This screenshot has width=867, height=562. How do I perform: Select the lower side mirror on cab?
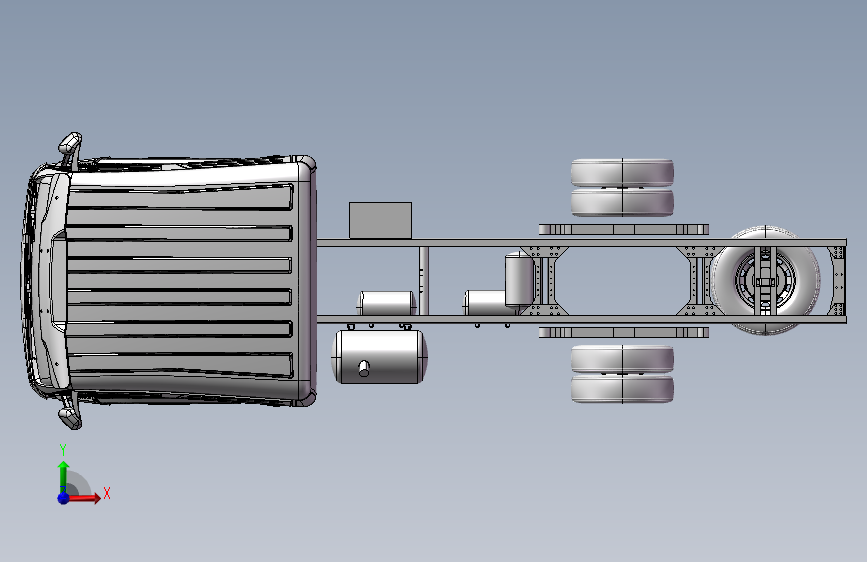pyautogui.click(x=70, y=411)
